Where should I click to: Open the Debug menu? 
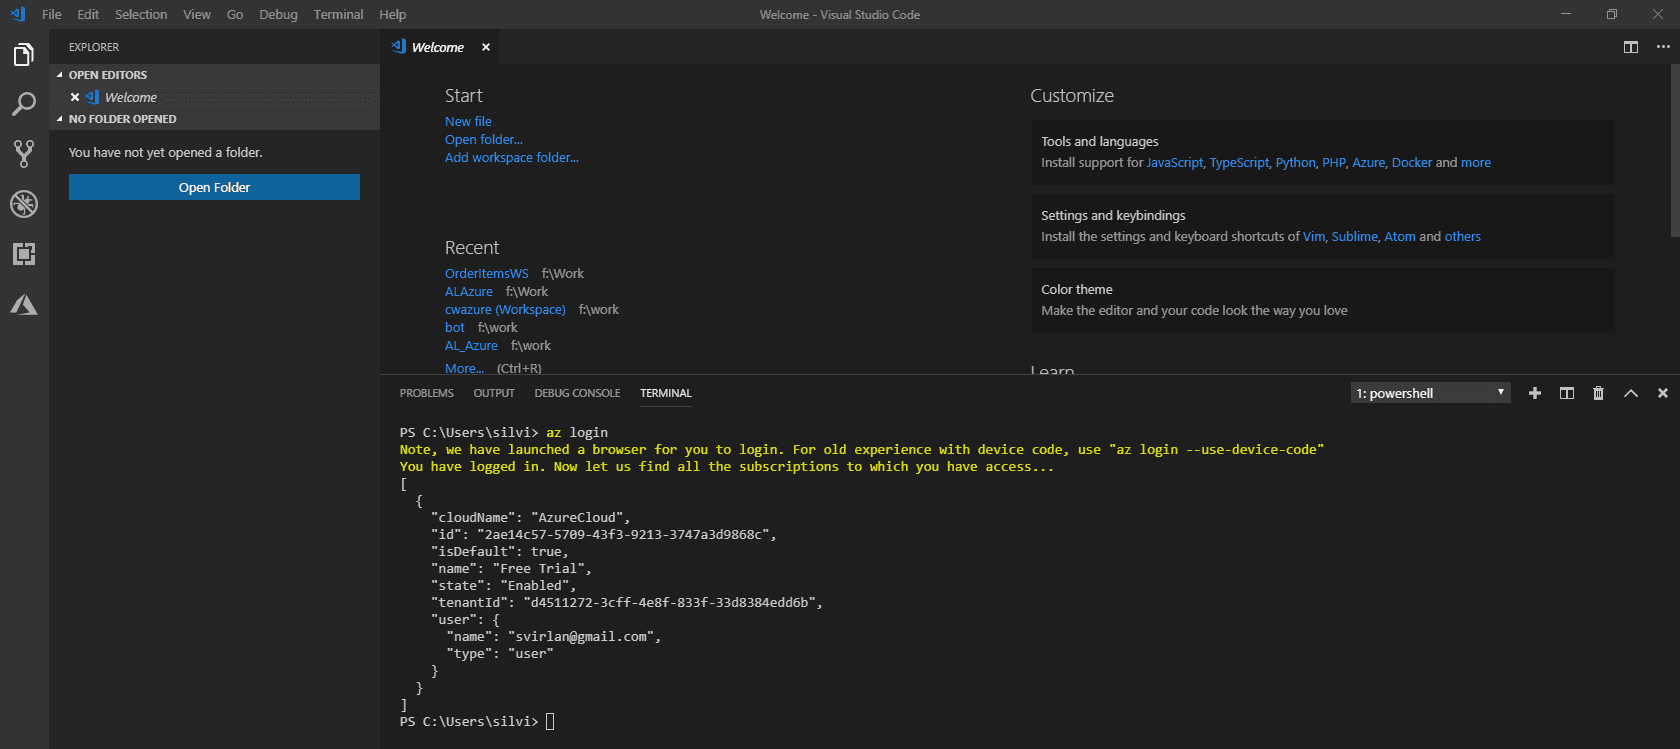click(278, 14)
